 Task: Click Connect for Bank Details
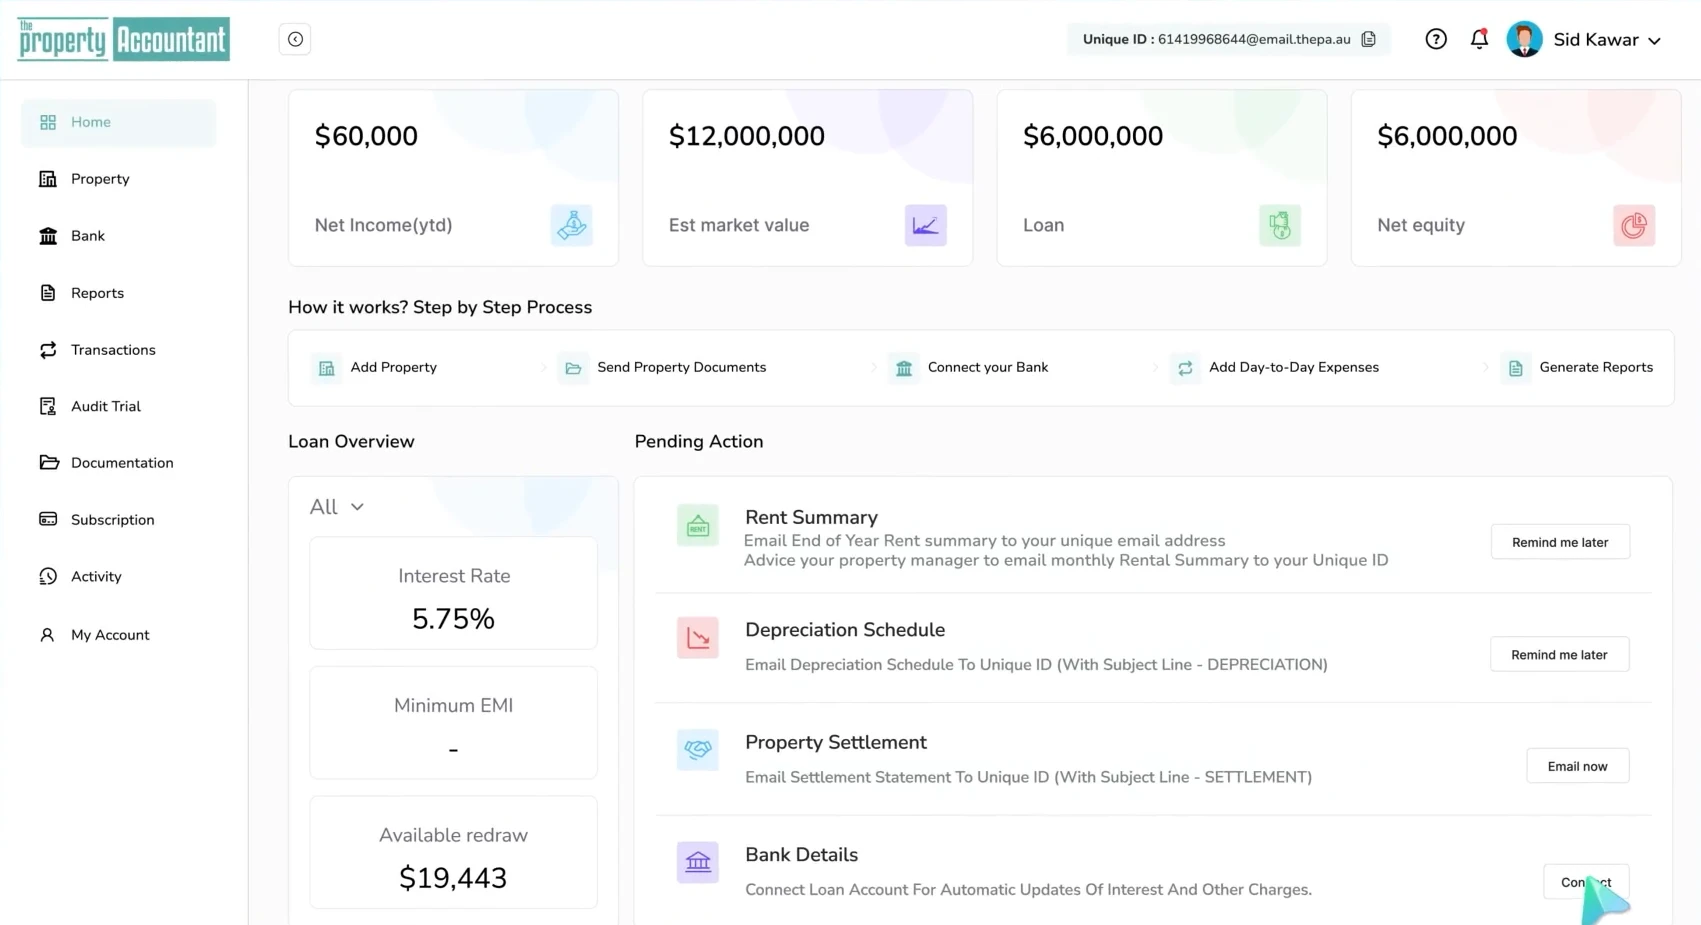coord(1586,882)
